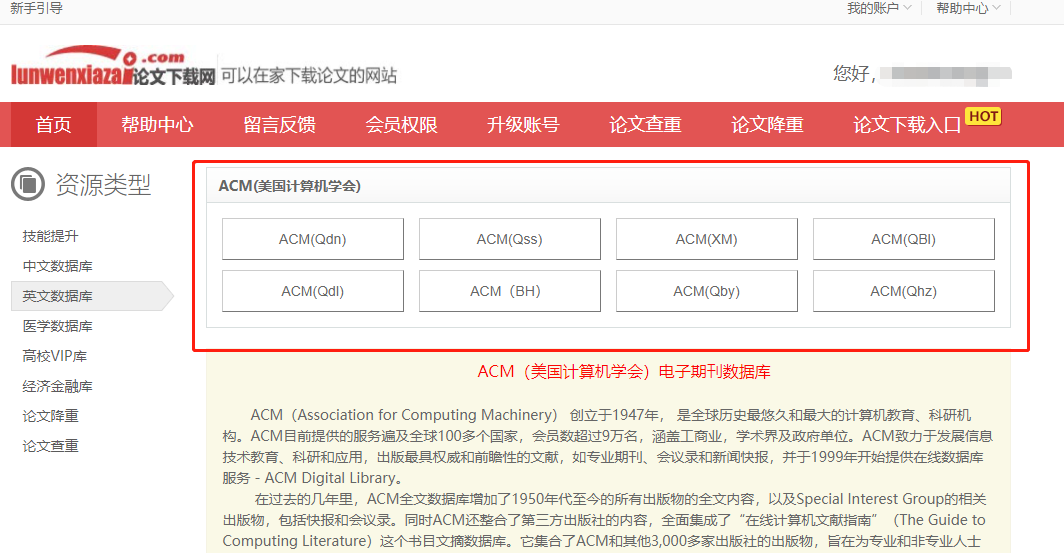Screen dimensions: 1064x553
Task: Click the HOT badge on the download entry
Action: pyautogui.click(x=983, y=116)
